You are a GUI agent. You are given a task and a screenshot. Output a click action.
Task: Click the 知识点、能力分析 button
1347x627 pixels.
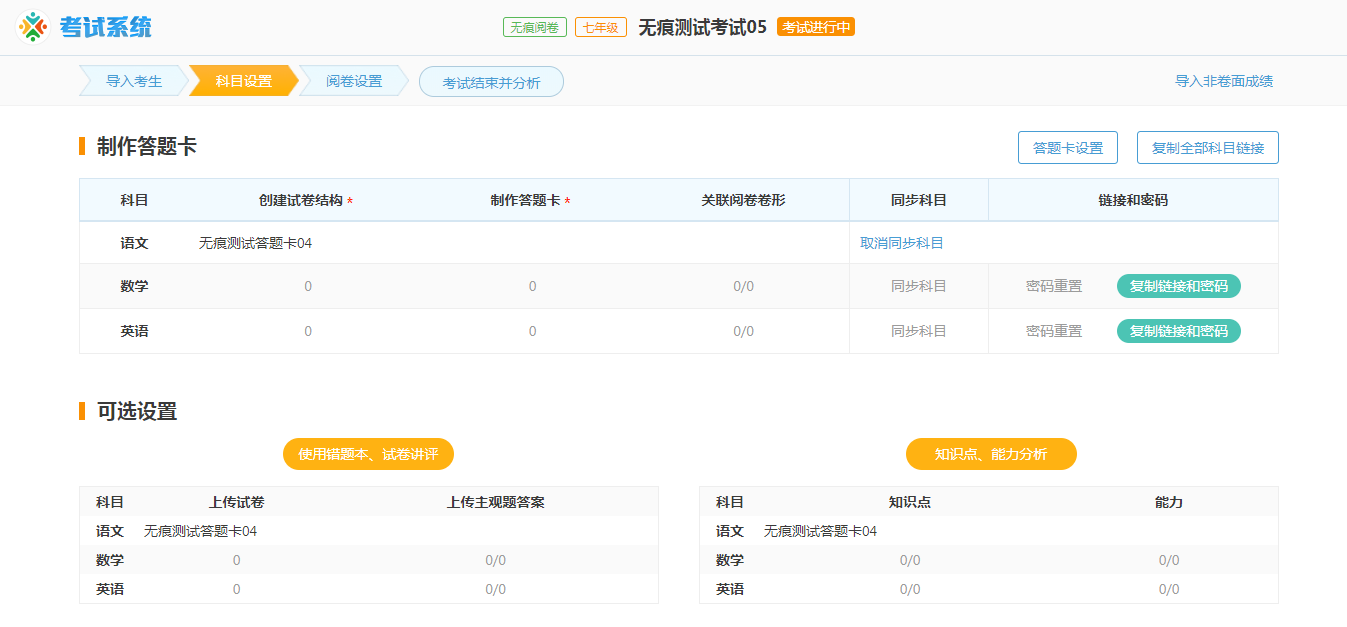coord(991,453)
